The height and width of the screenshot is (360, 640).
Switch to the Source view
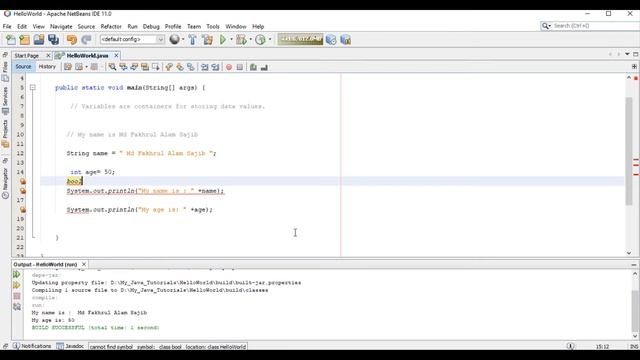coord(23,67)
